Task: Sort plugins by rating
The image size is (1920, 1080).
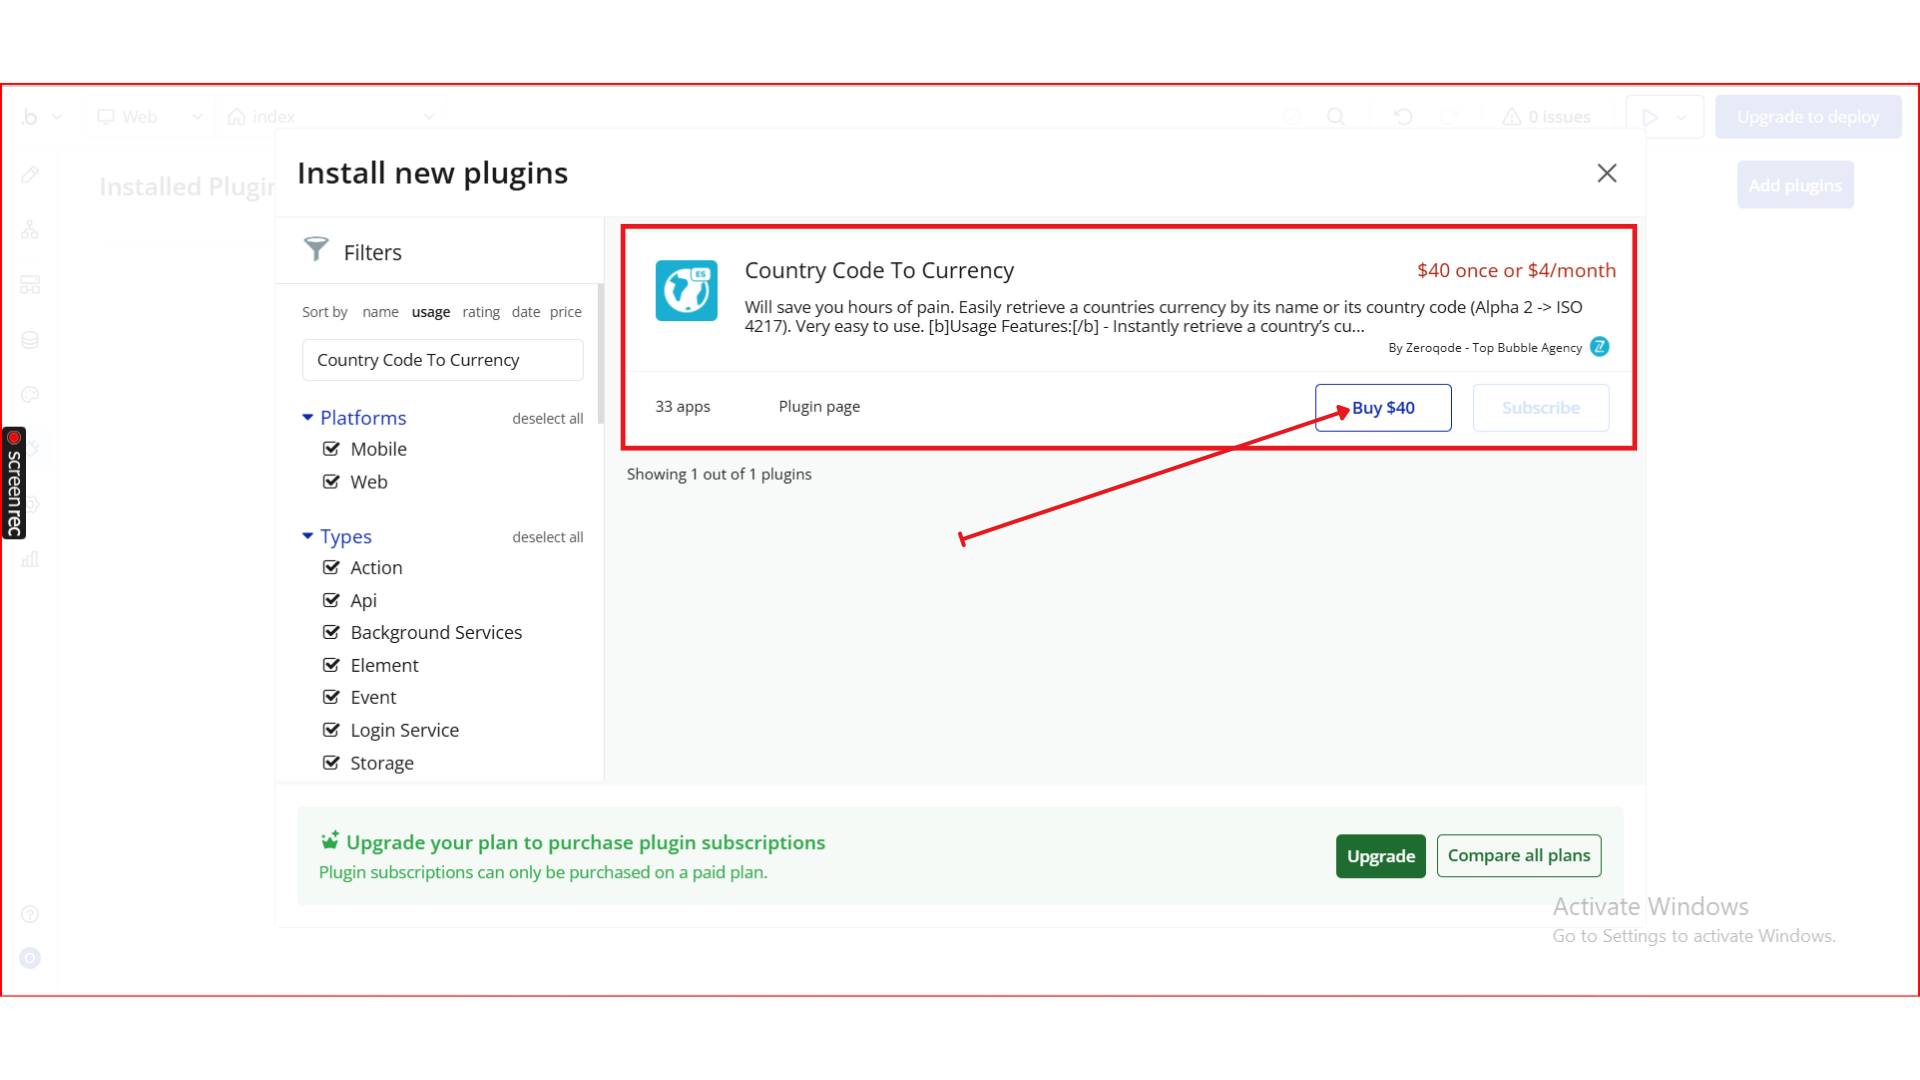Action: pos(481,312)
